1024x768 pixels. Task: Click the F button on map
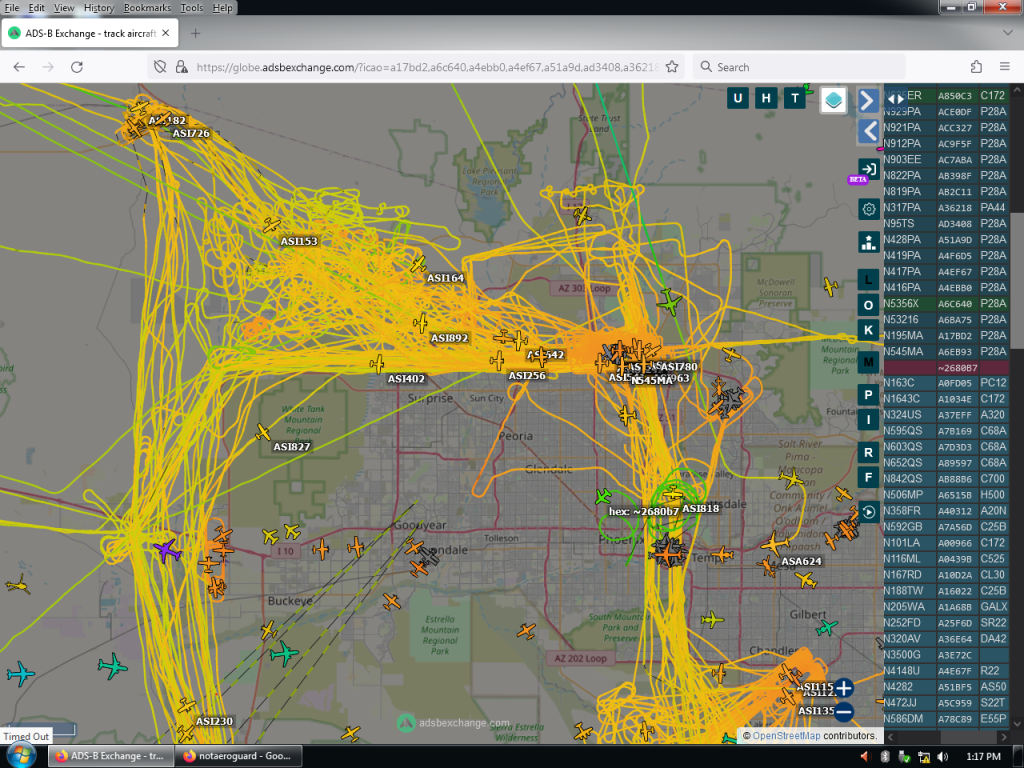click(x=868, y=477)
